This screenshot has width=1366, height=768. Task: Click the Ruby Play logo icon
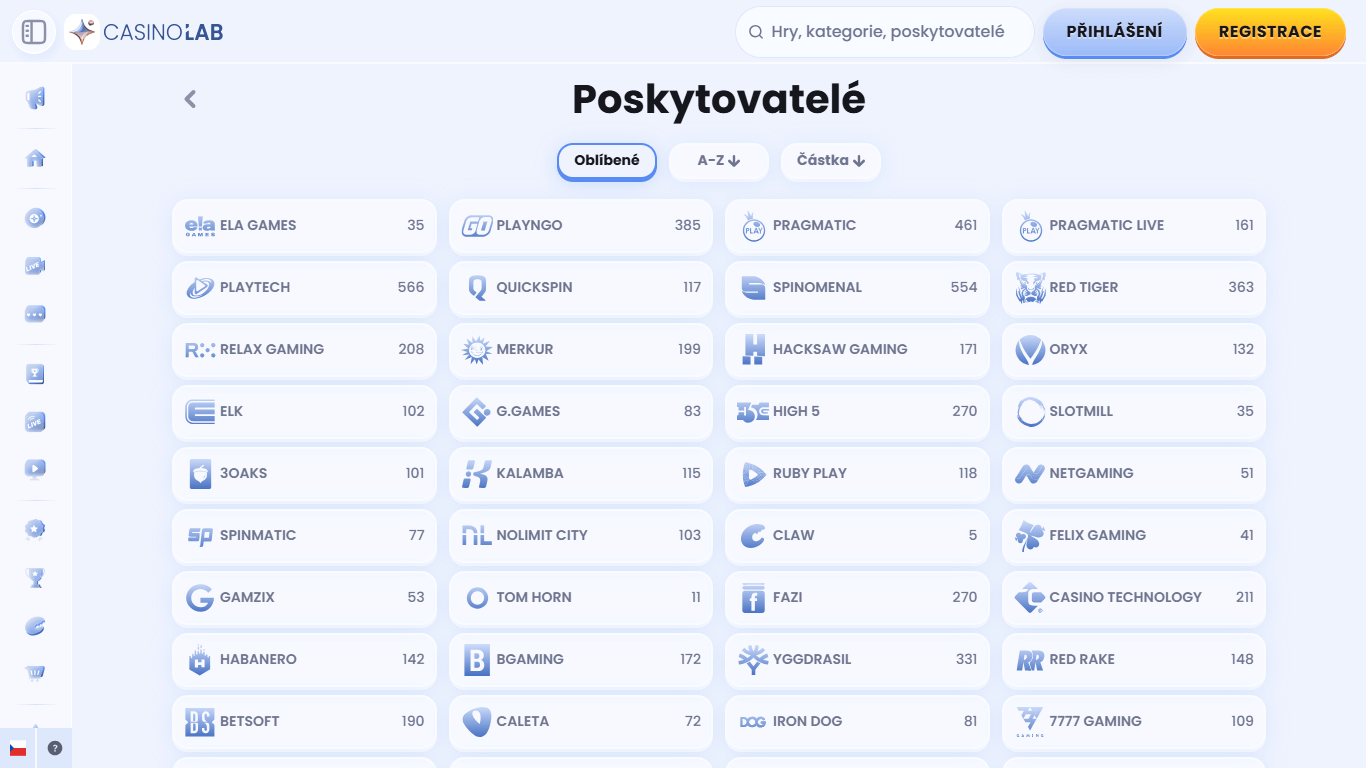(753, 474)
